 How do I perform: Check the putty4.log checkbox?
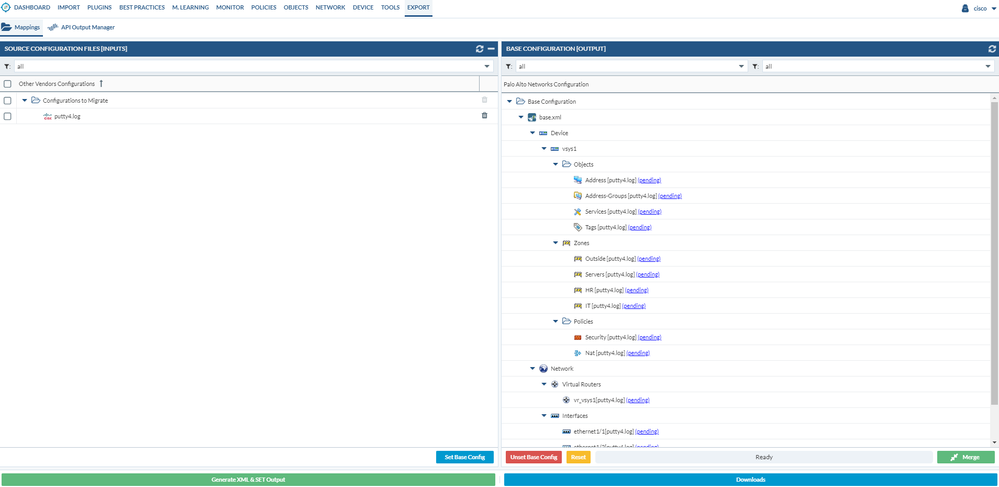[x=8, y=116]
